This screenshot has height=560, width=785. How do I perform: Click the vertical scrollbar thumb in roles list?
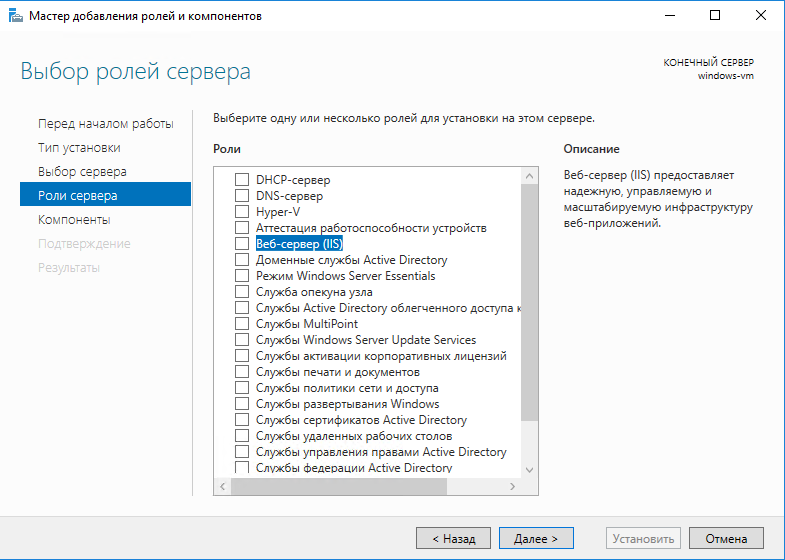coord(530,302)
